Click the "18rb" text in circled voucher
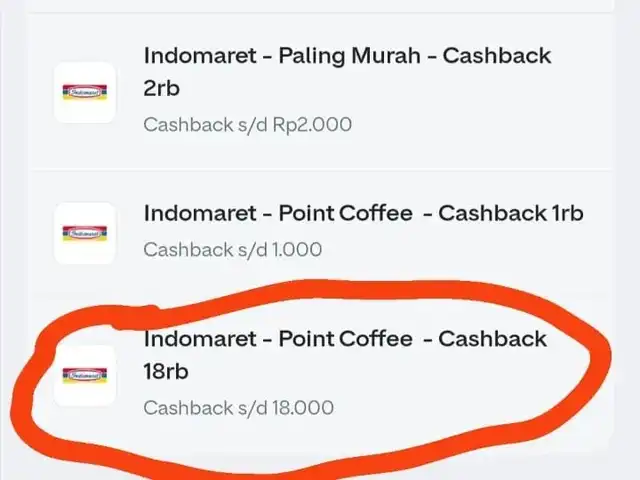Screen dimensions: 640x480 (166, 371)
